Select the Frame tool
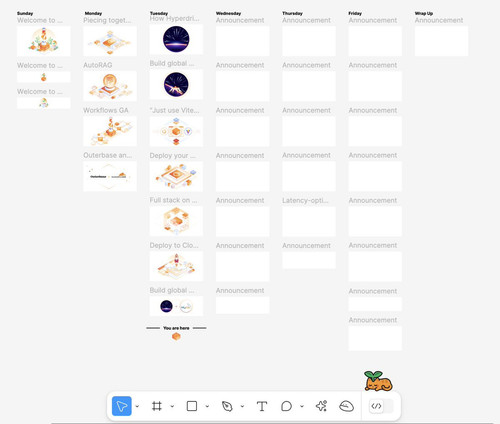The width and height of the screenshot is (500, 424). point(157,406)
